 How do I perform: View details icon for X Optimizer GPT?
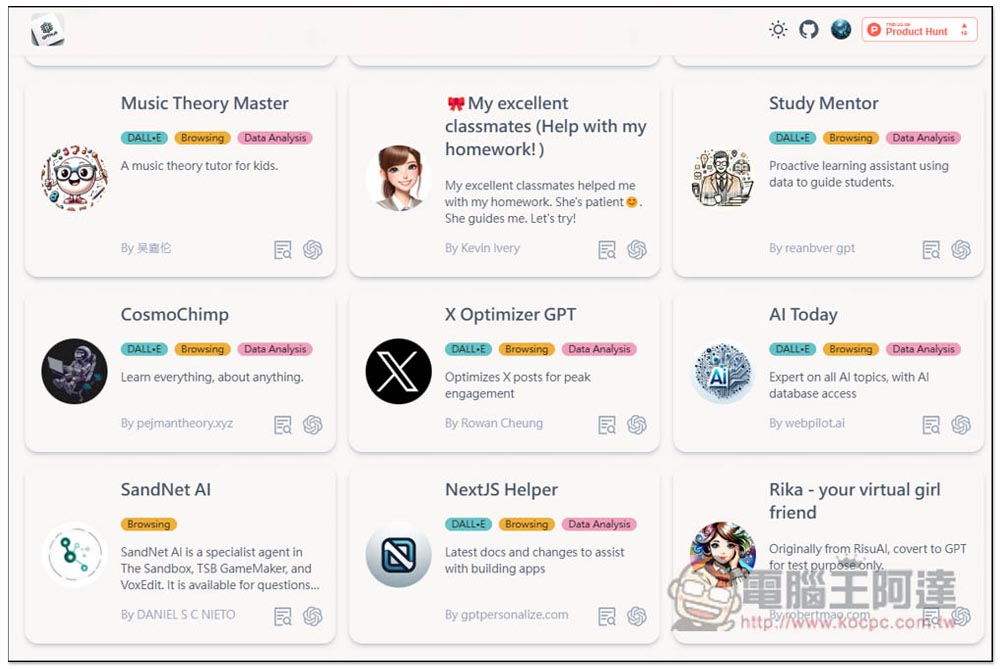pos(607,425)
